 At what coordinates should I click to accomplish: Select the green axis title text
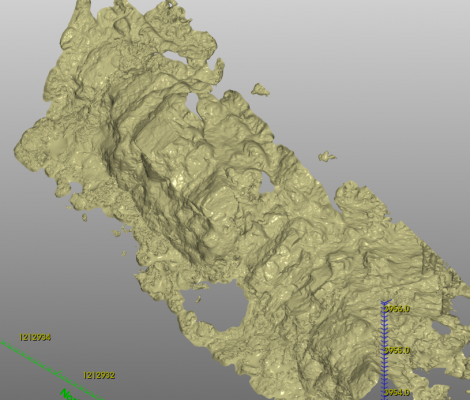coord(68,395)
